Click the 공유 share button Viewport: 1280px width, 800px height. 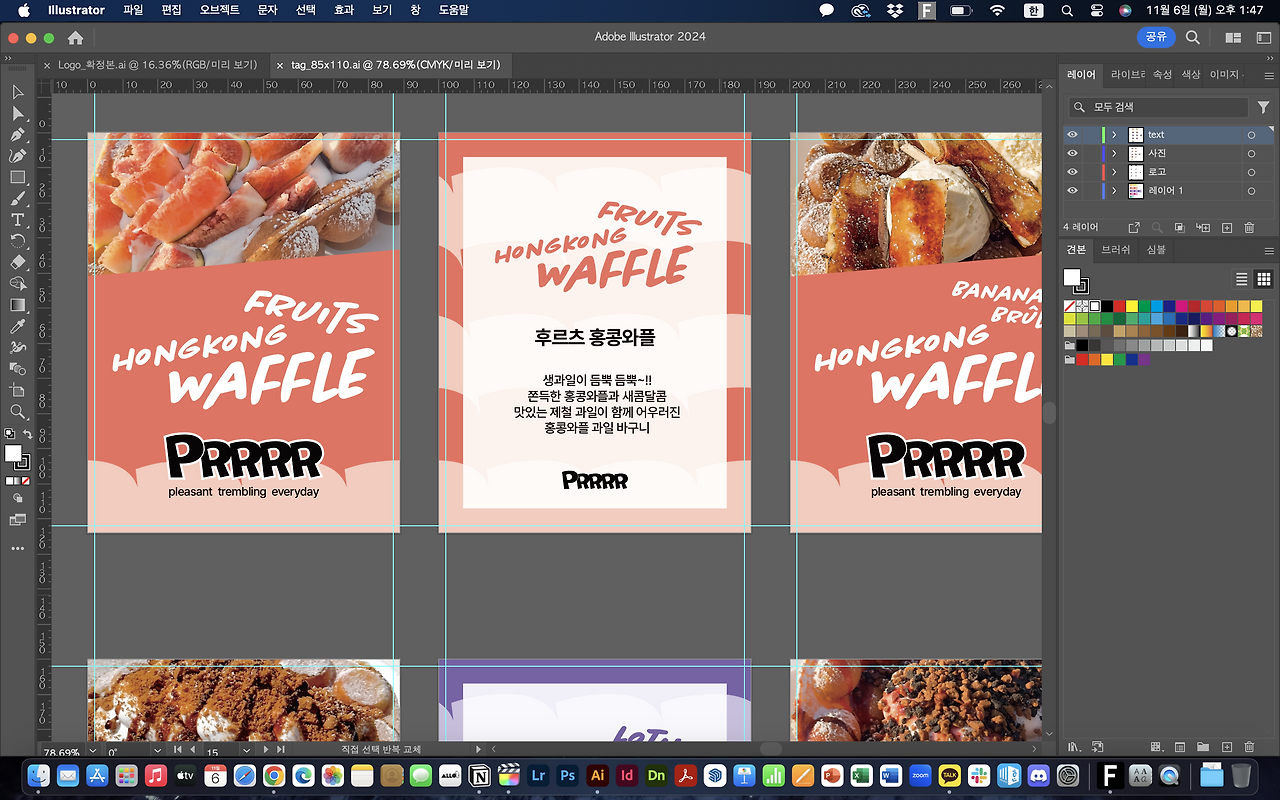[x=1156, y=37]
